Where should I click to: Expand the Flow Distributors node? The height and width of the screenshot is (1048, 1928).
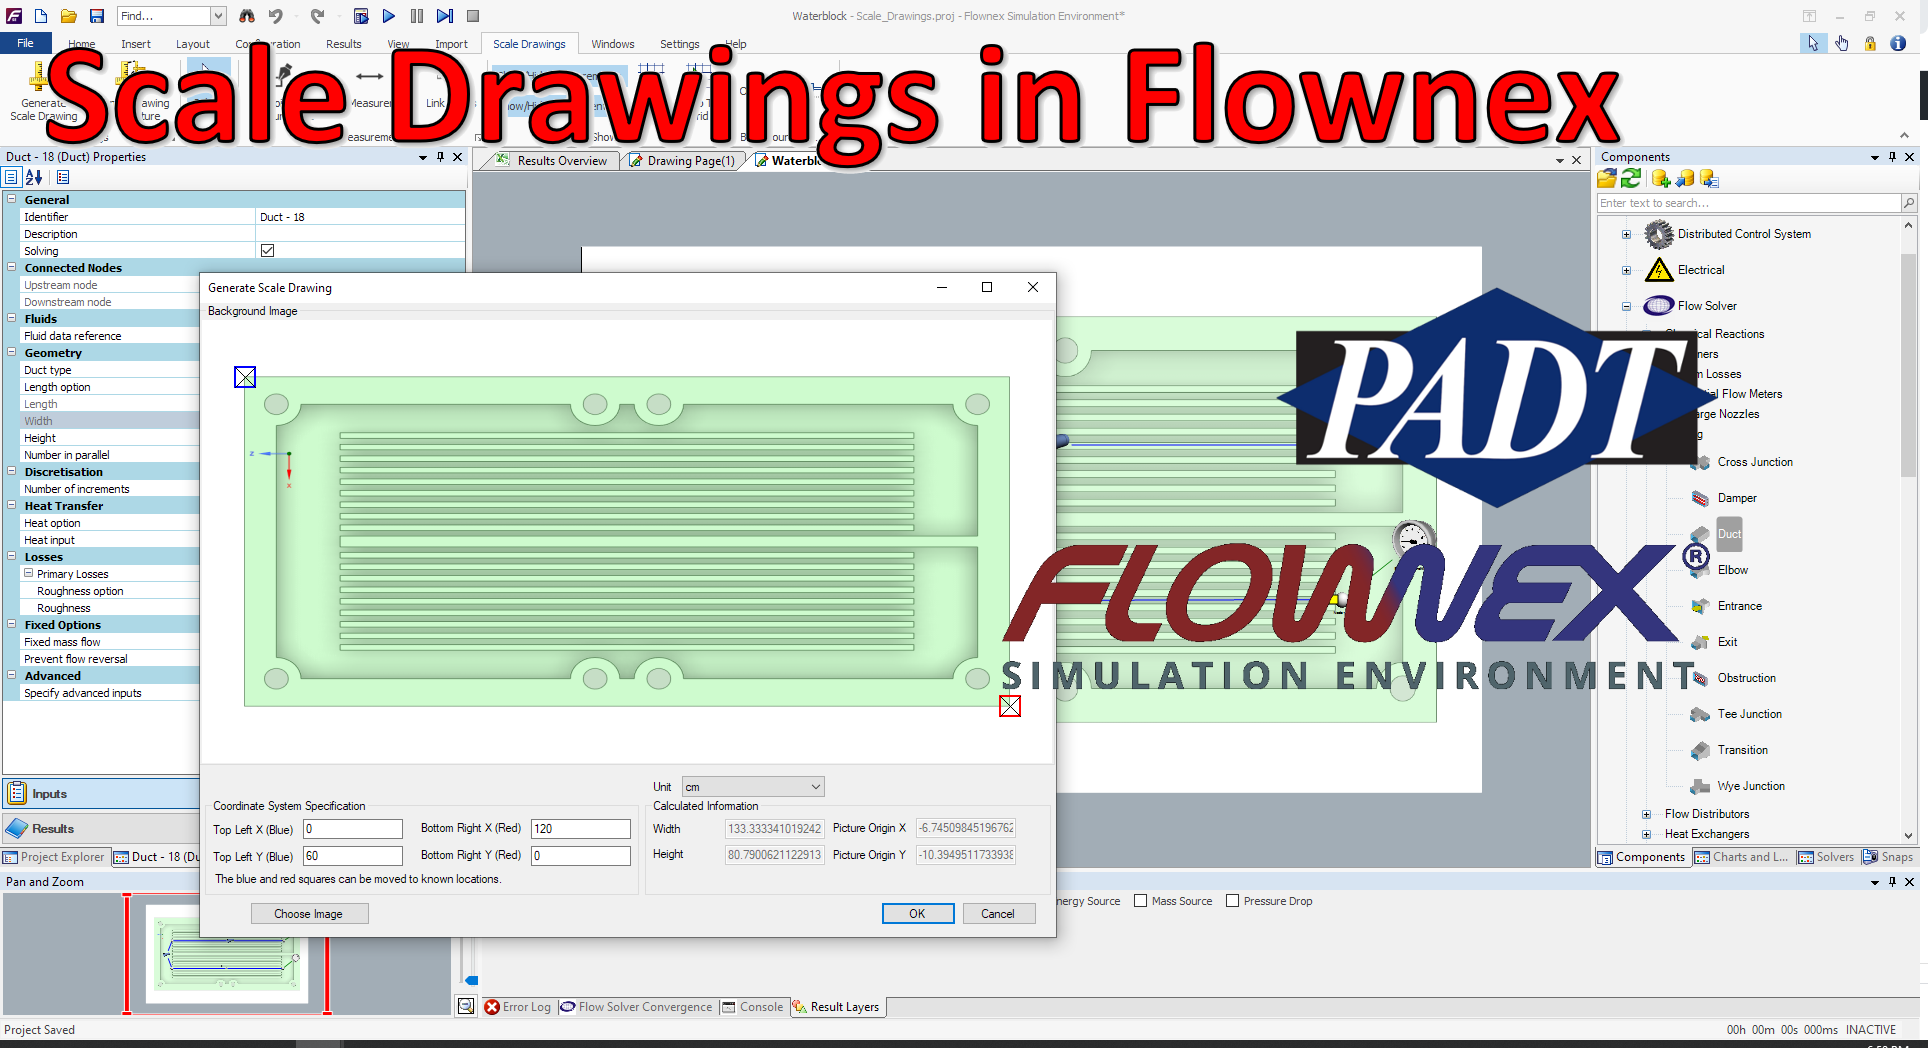(x=1646, y=814)
